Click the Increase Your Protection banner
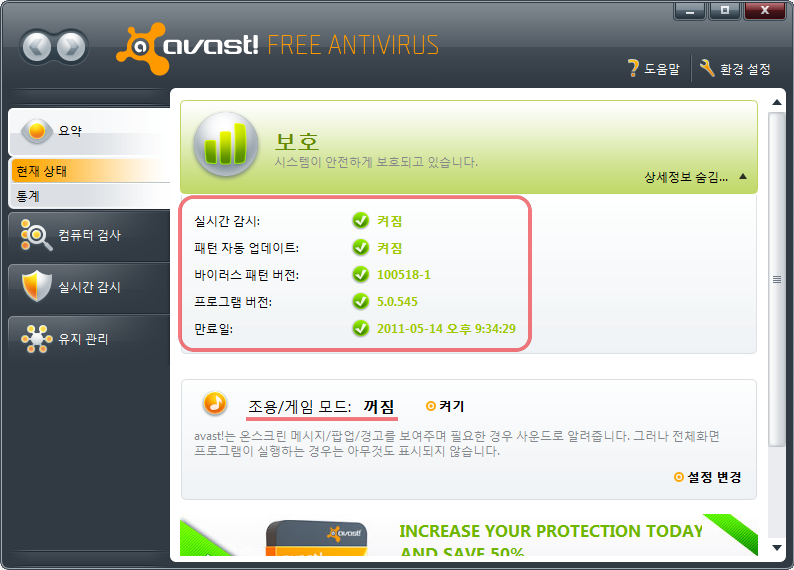Screen dimensions: 794x570 pos(469,535)
